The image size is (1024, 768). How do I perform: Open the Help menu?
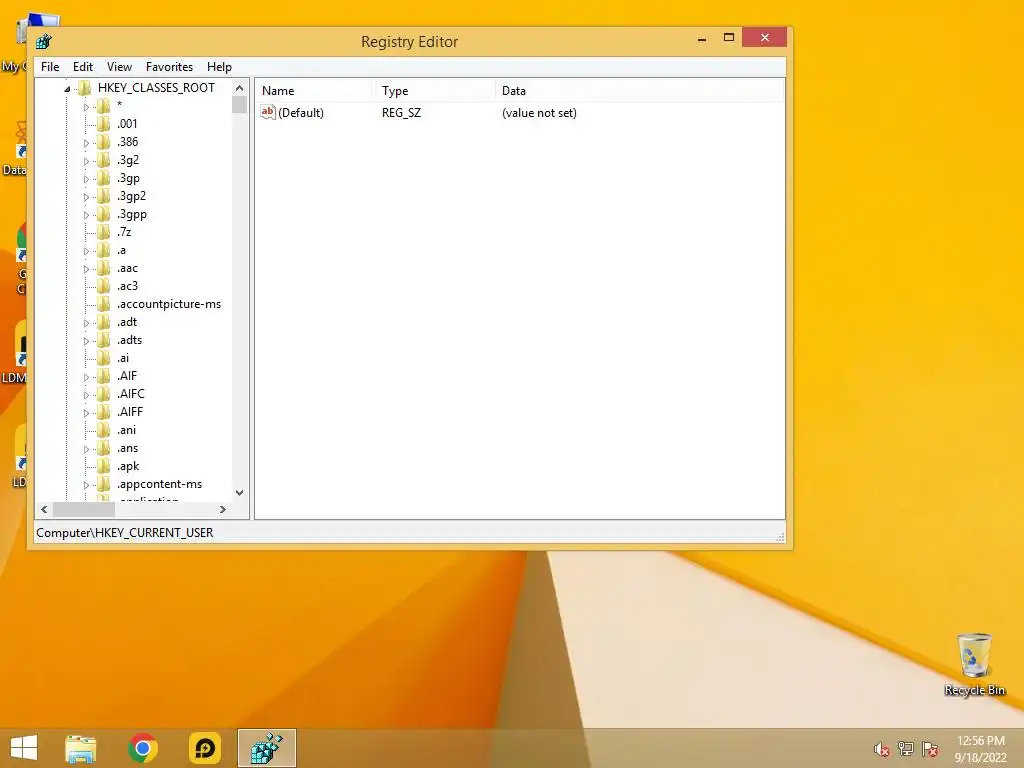219,67
